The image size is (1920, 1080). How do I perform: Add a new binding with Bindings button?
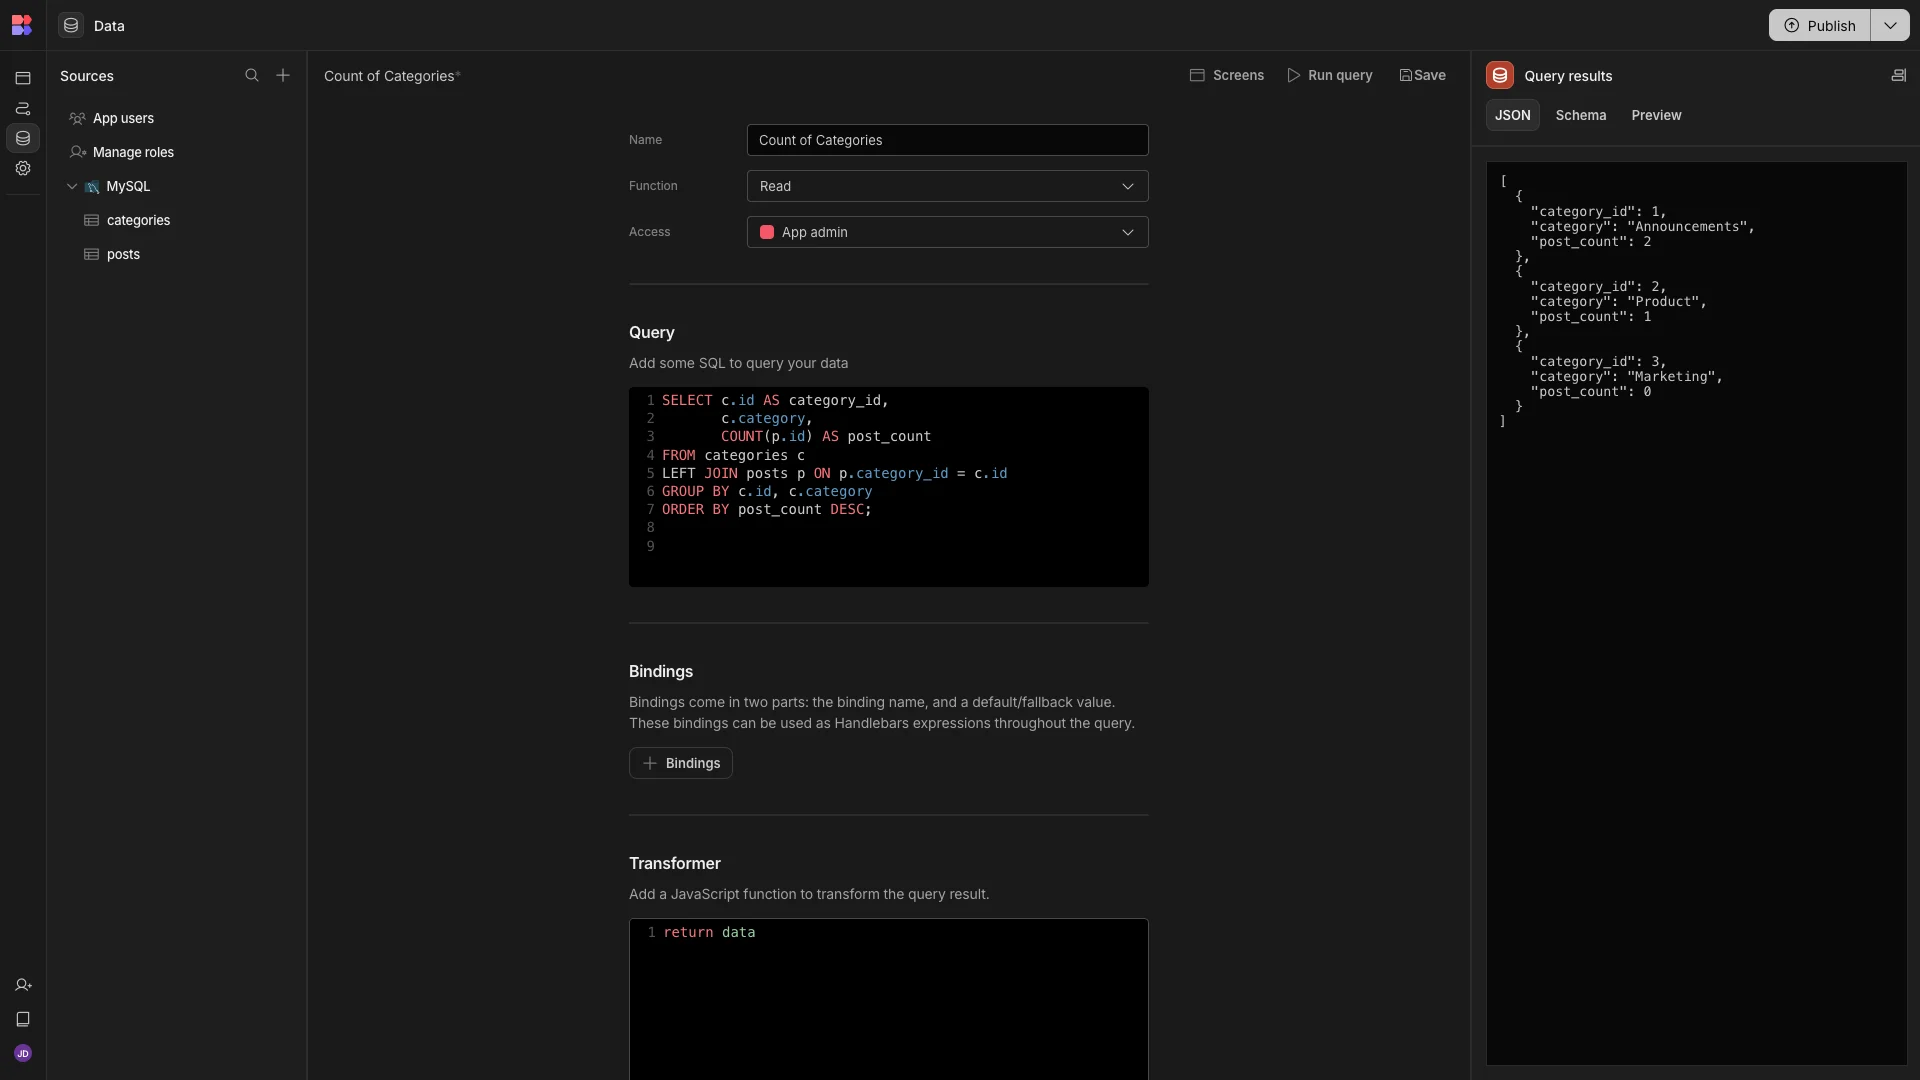pos(680,763)
